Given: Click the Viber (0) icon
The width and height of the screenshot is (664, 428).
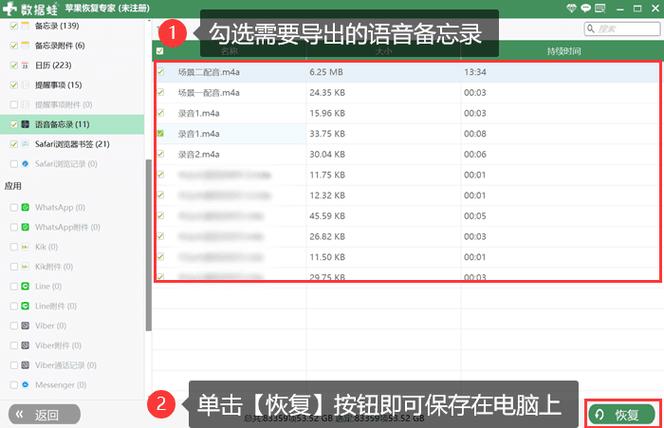Looking at the screenshot, I should click(25, 326).
